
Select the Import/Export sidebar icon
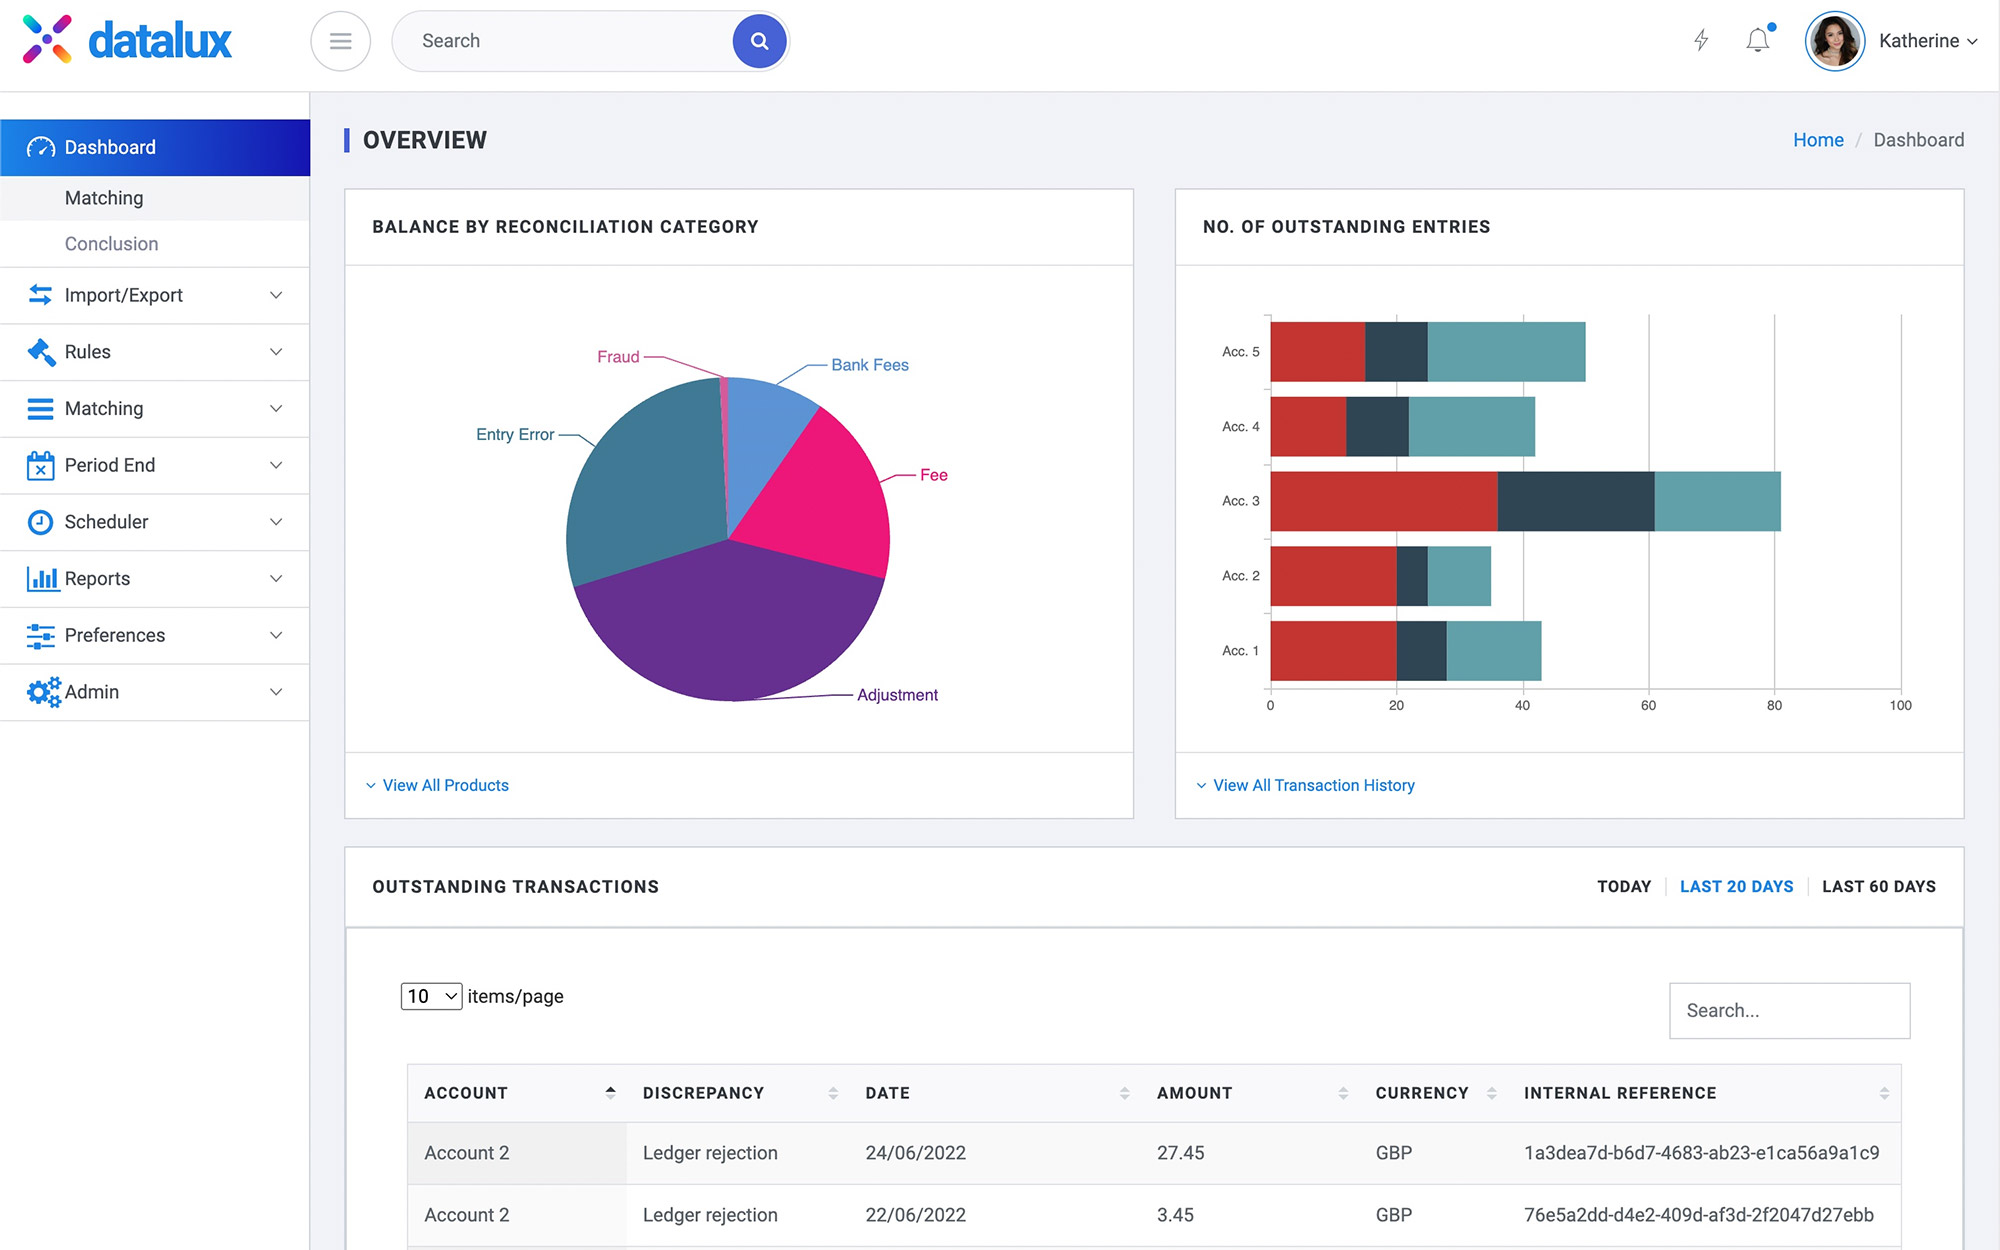click(x=39, y=295)
